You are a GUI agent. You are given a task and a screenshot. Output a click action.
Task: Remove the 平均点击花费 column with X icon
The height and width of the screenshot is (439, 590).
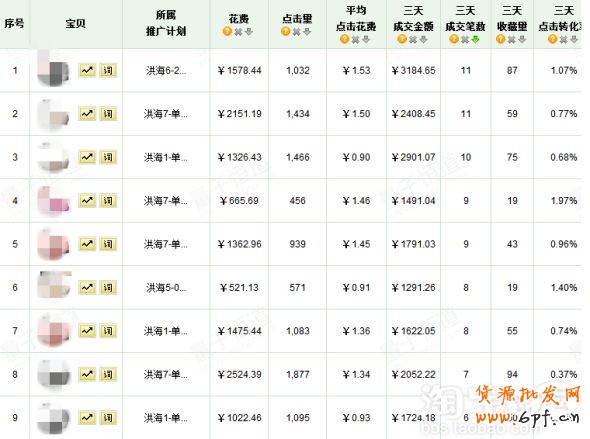(356, 39)
